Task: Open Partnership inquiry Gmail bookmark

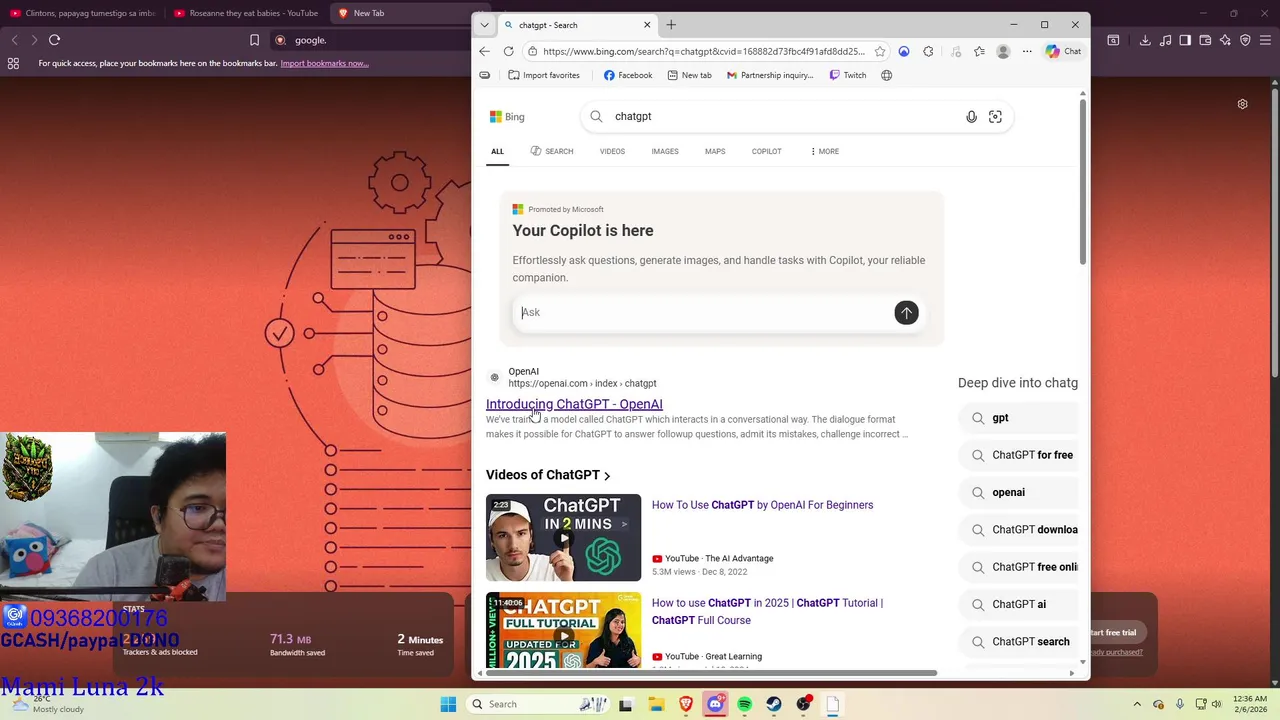Action: tap(770, 75)
